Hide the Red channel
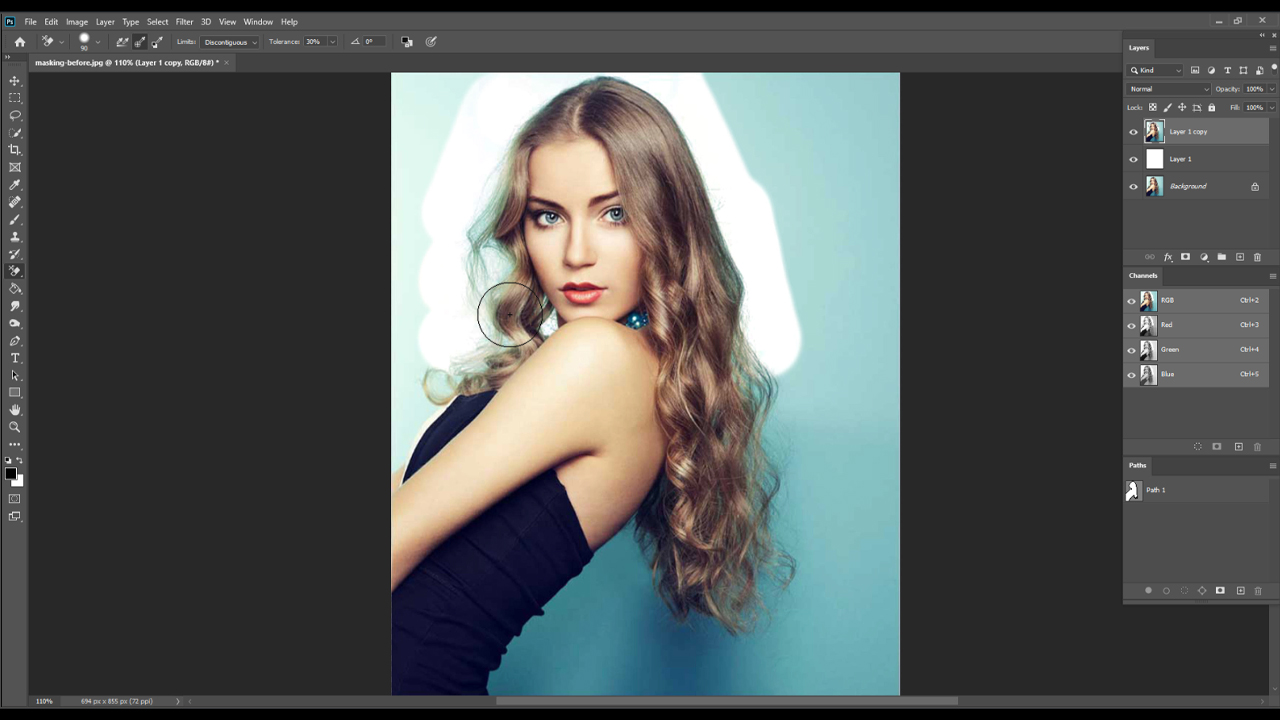This screenshot has width=1280, height=720. point(1132,325)
